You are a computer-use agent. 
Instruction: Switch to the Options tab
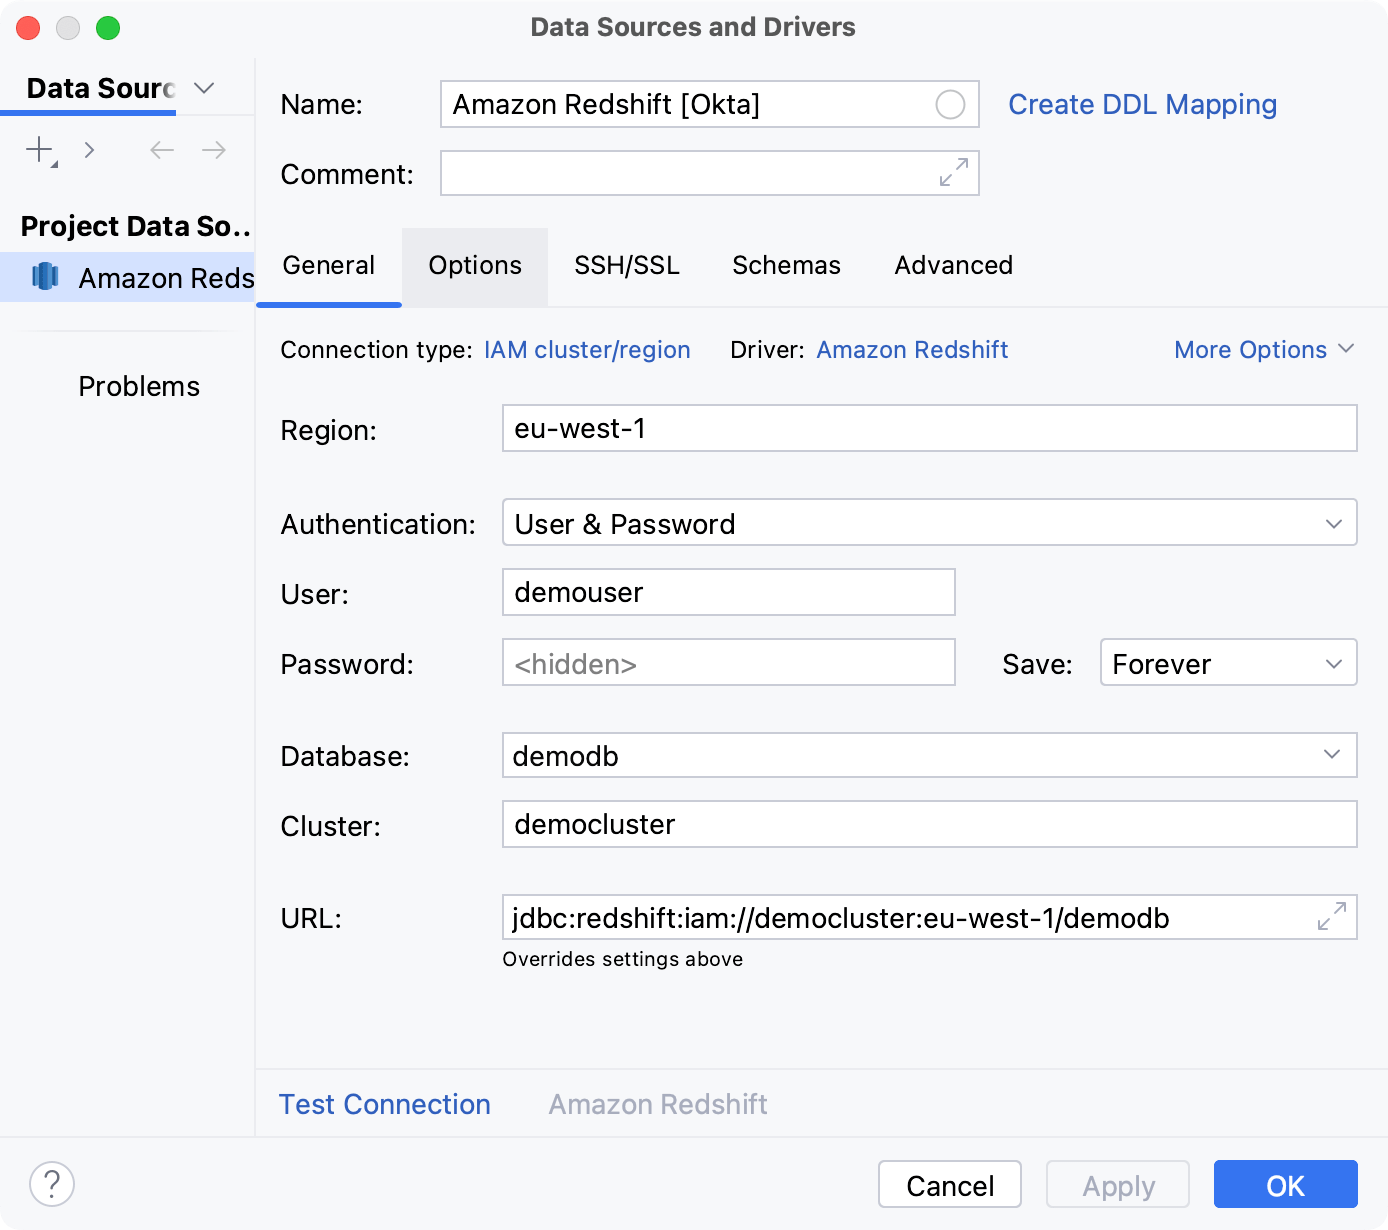475,266
